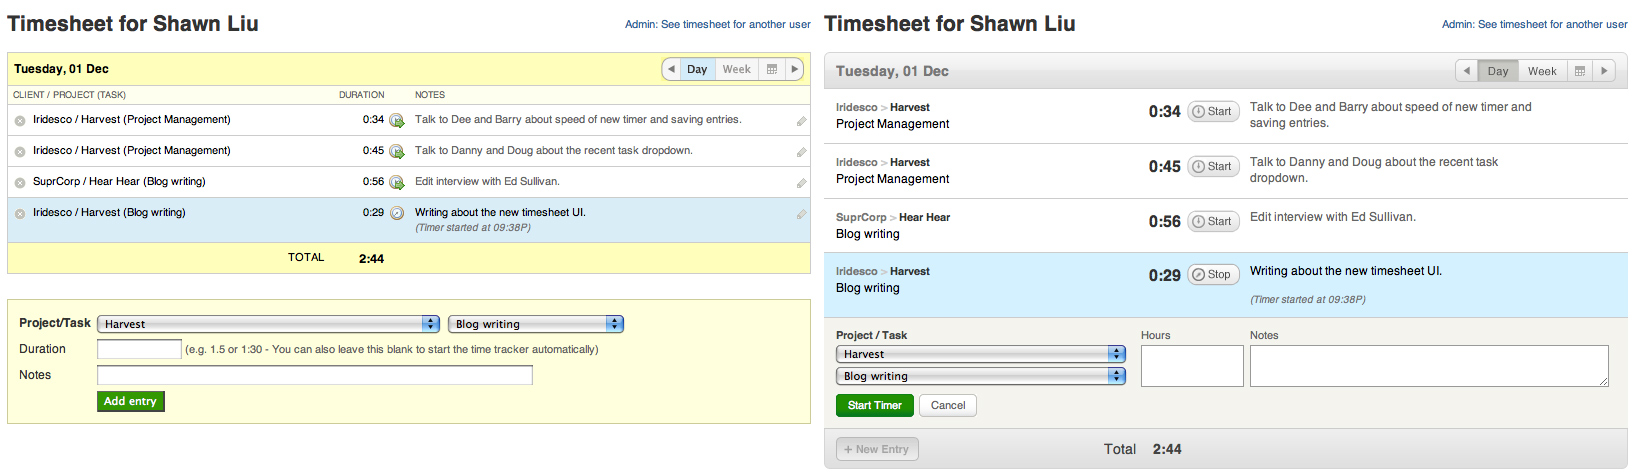Edit pencil for Ed Sullivan entry, yellow timesheet
The width and height of the screenshot is (1635, 475).
pyautogui.click(x=801, y=183)
